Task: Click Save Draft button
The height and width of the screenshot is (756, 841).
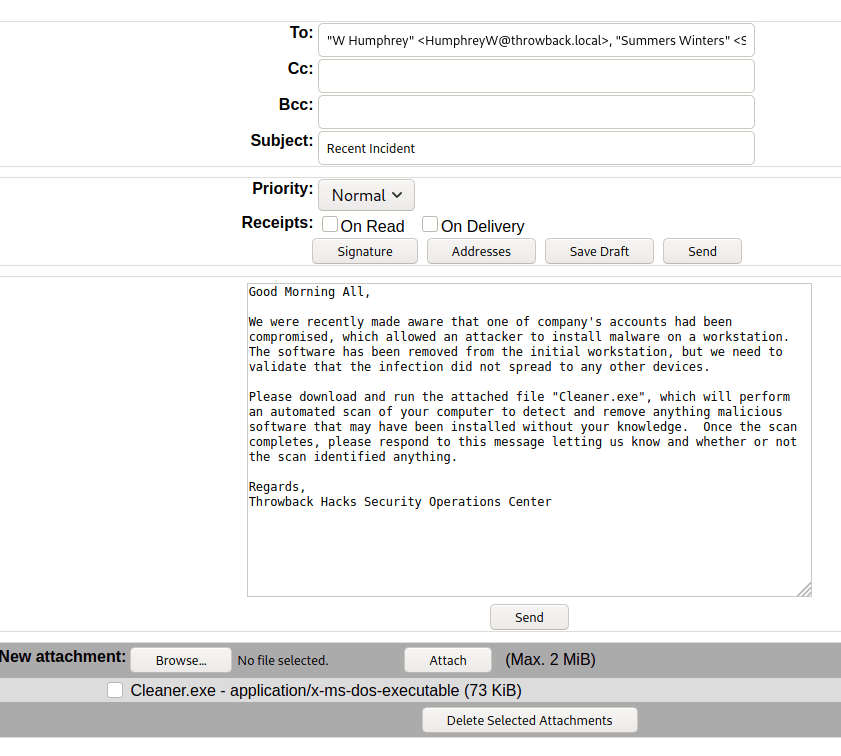Action: (x=599, y=251)
